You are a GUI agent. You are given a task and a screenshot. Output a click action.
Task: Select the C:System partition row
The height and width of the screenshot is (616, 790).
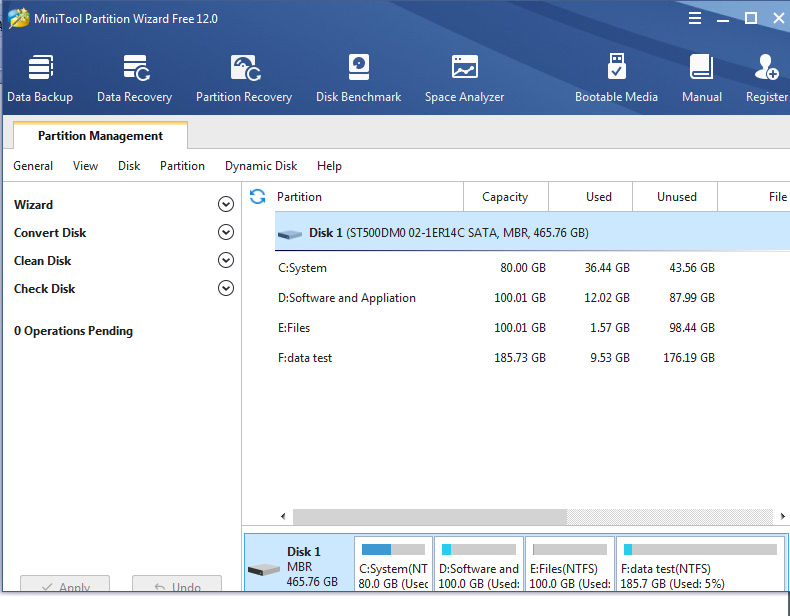pos(532,268)
